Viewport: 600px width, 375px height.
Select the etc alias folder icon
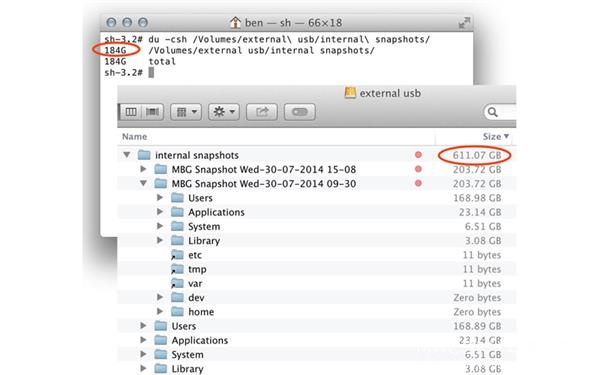177,255
